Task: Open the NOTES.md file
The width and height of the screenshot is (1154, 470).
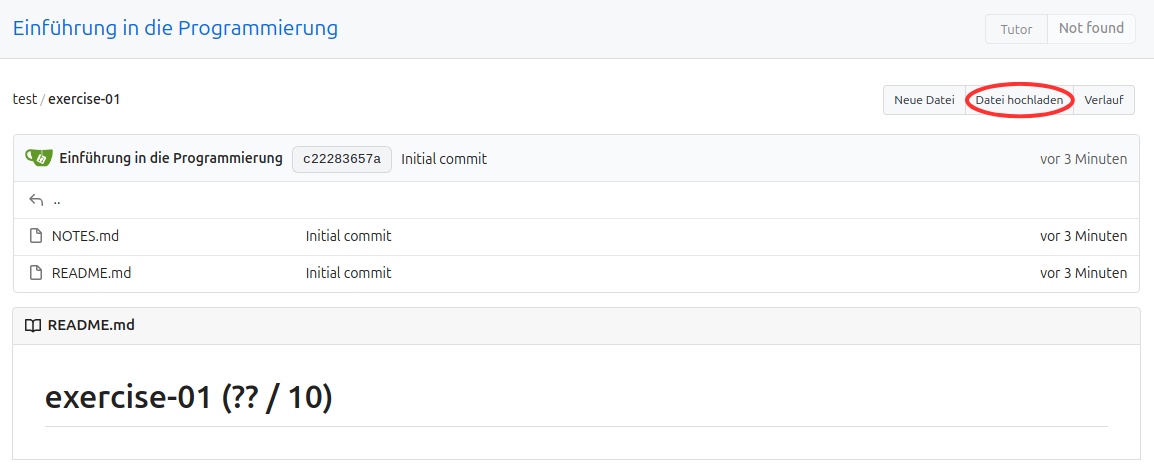Action: point(85,237)
